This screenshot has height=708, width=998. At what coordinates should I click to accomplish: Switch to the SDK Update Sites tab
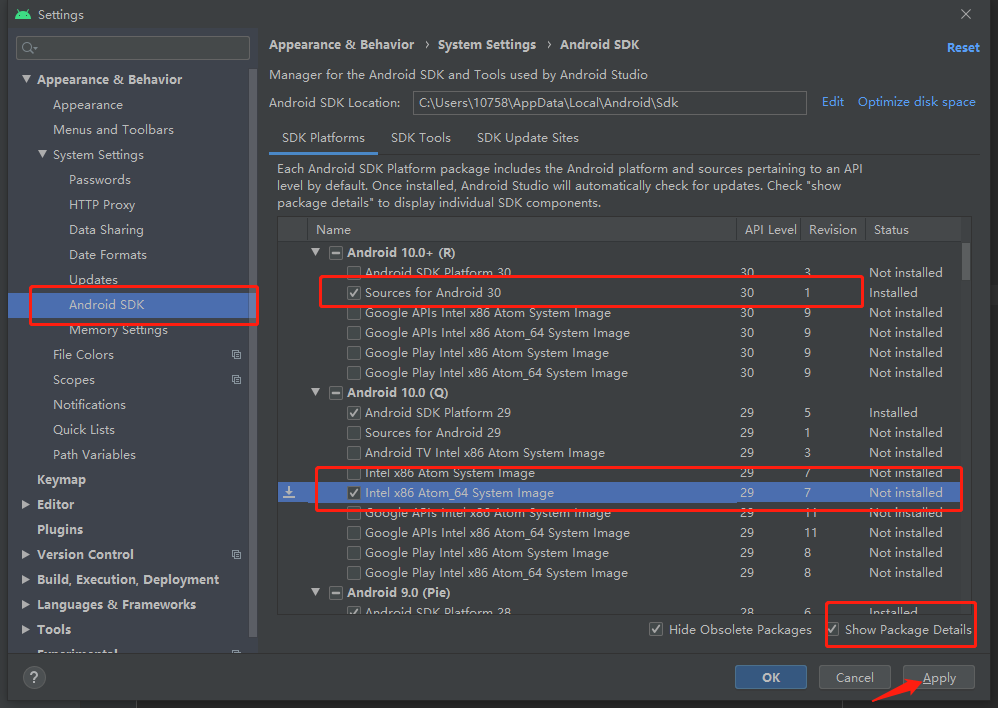(x=528, y=138)
